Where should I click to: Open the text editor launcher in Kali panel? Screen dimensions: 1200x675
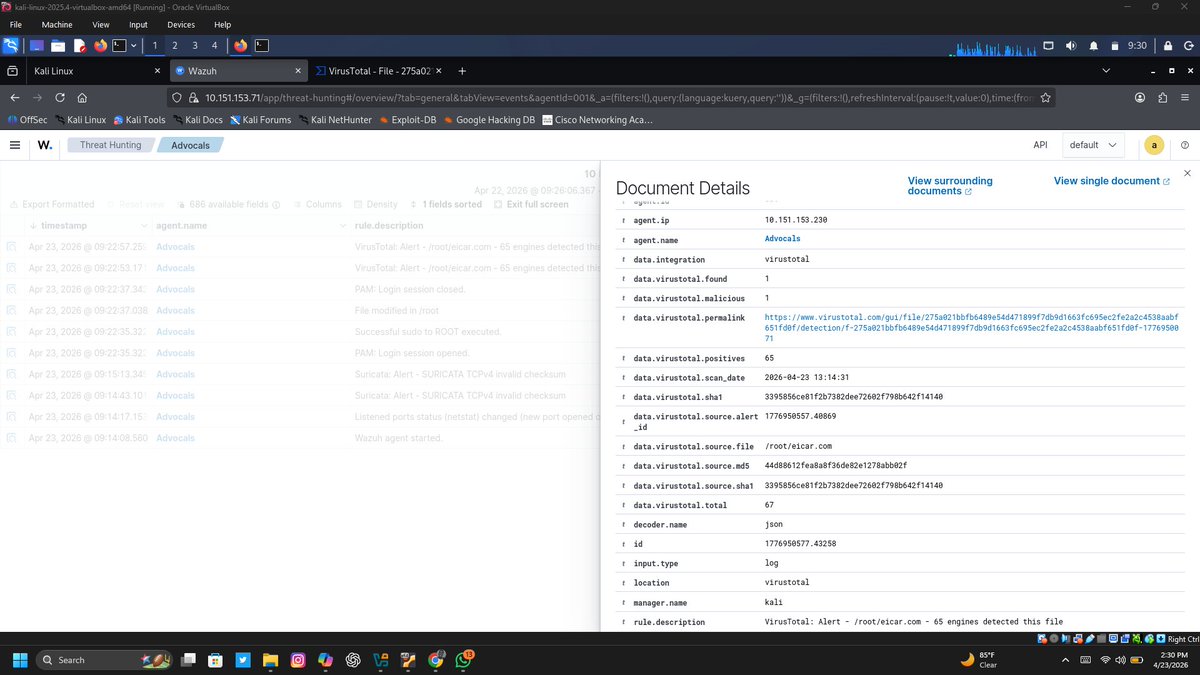[79, 45]
